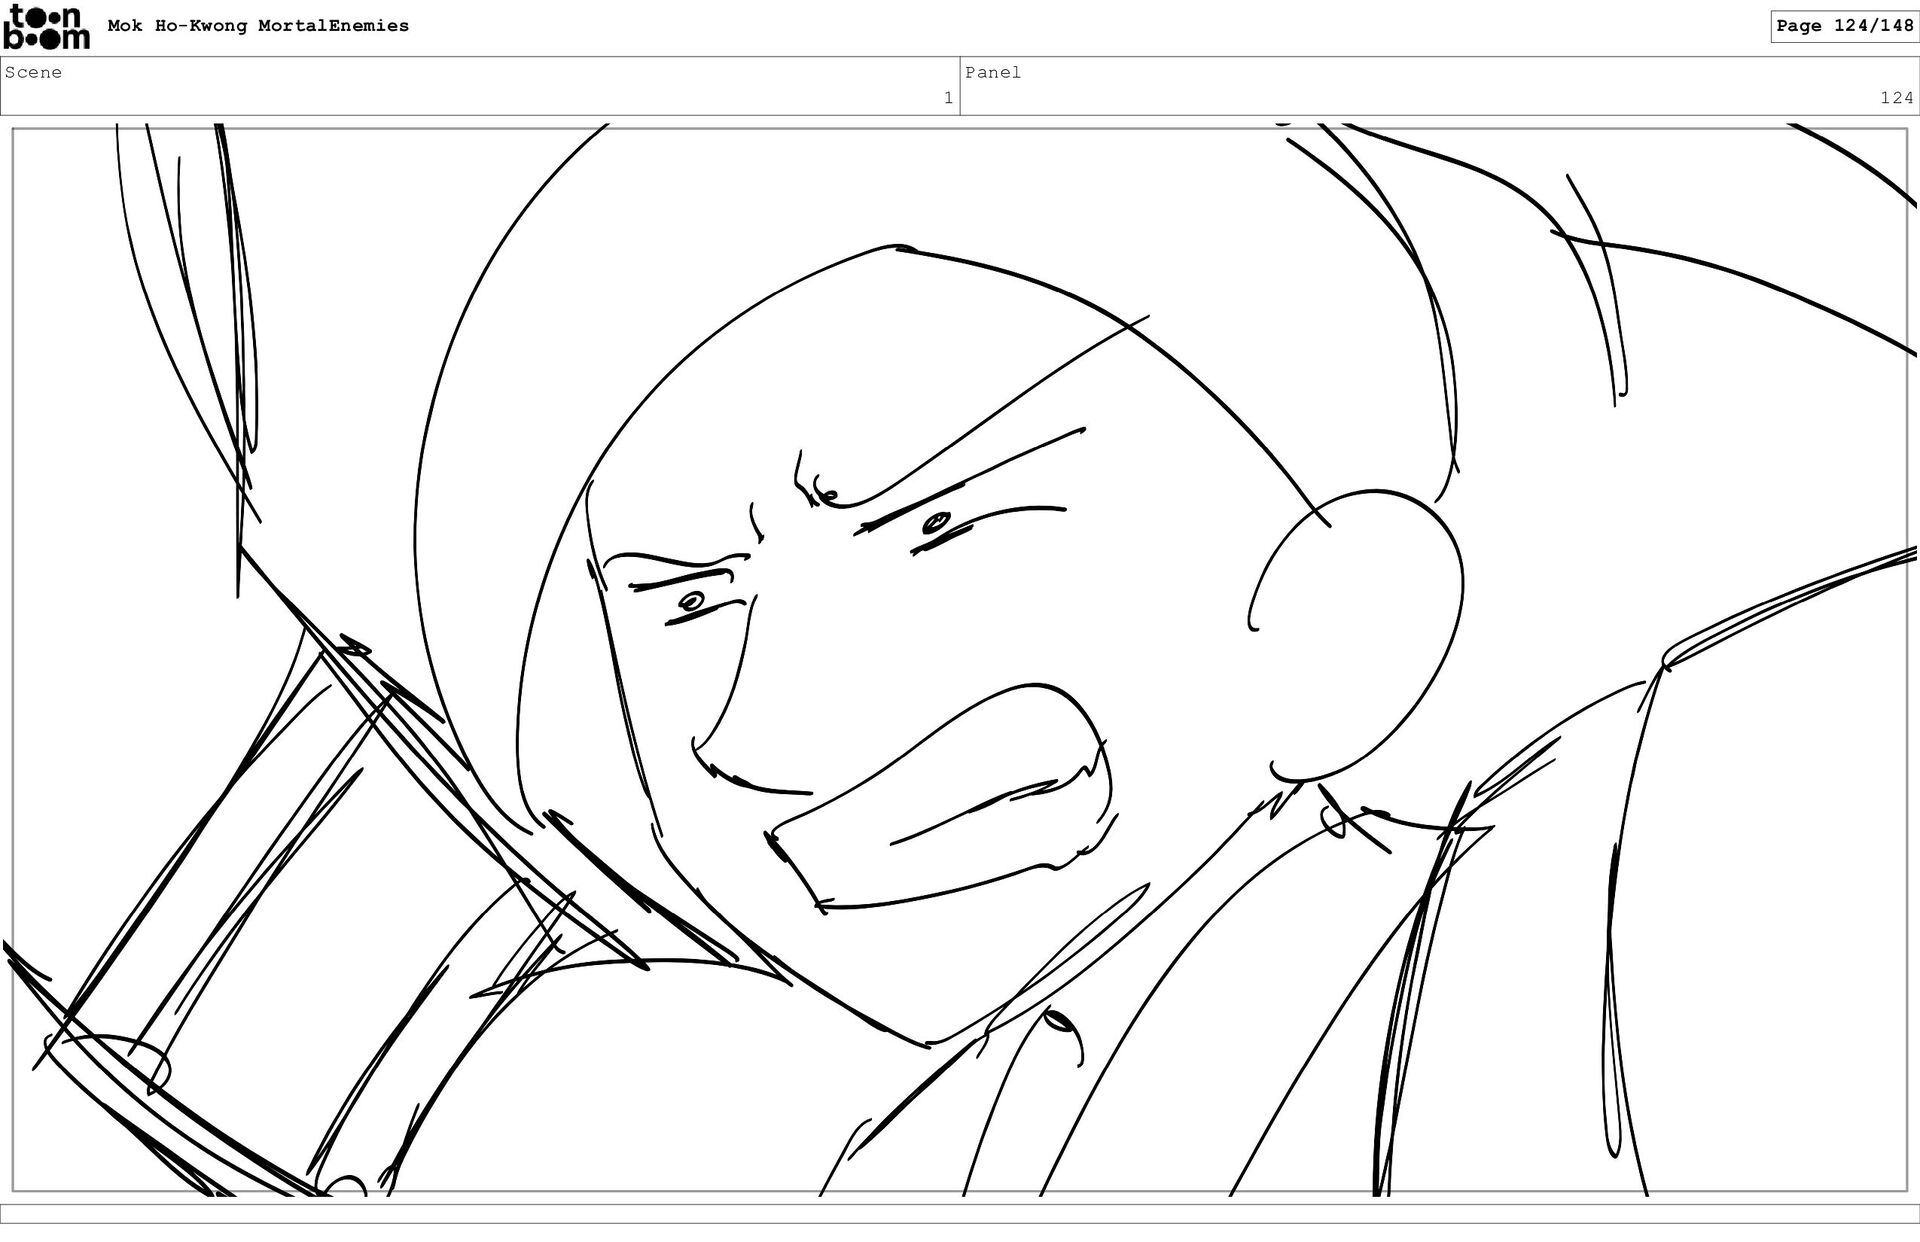Click the empty notes strip below panel
1920x1242 pixels.
960,1213
